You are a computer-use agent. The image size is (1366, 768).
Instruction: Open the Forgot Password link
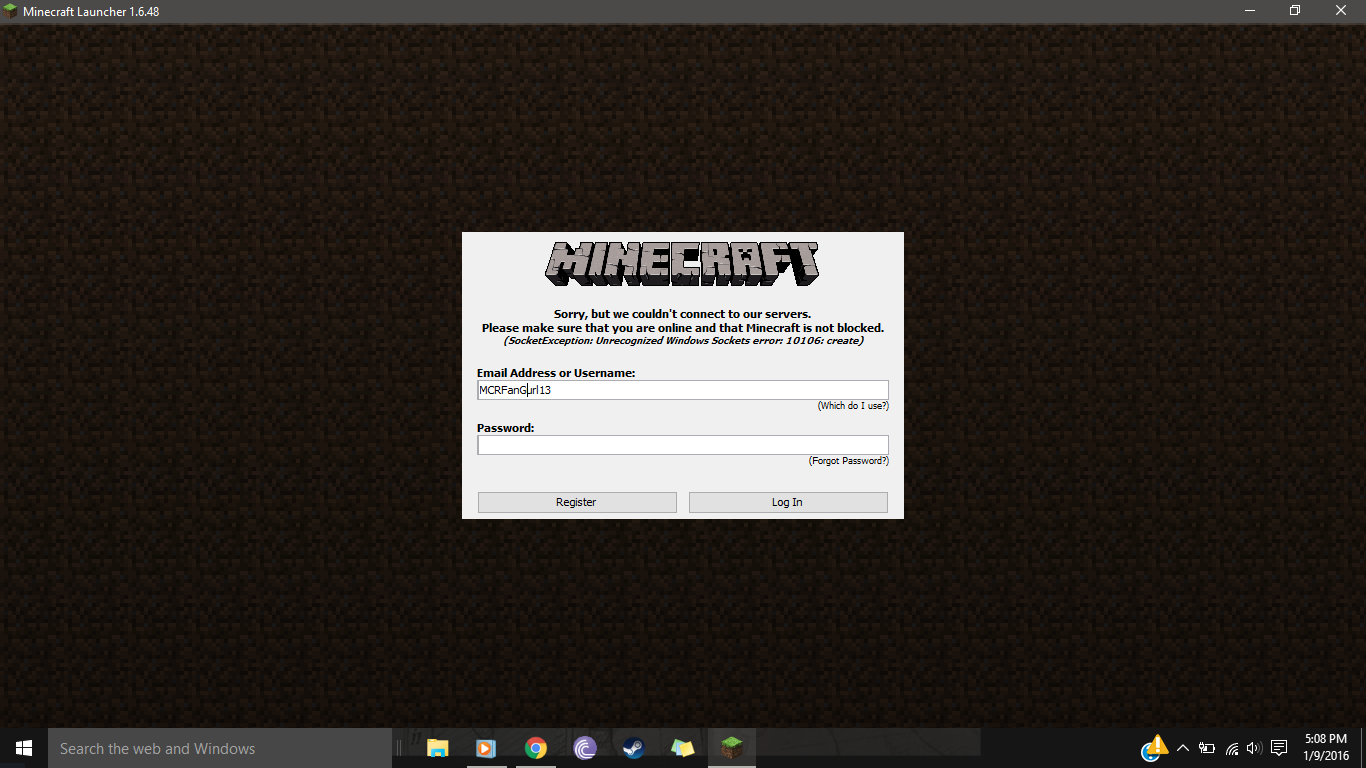coord(849,461)
